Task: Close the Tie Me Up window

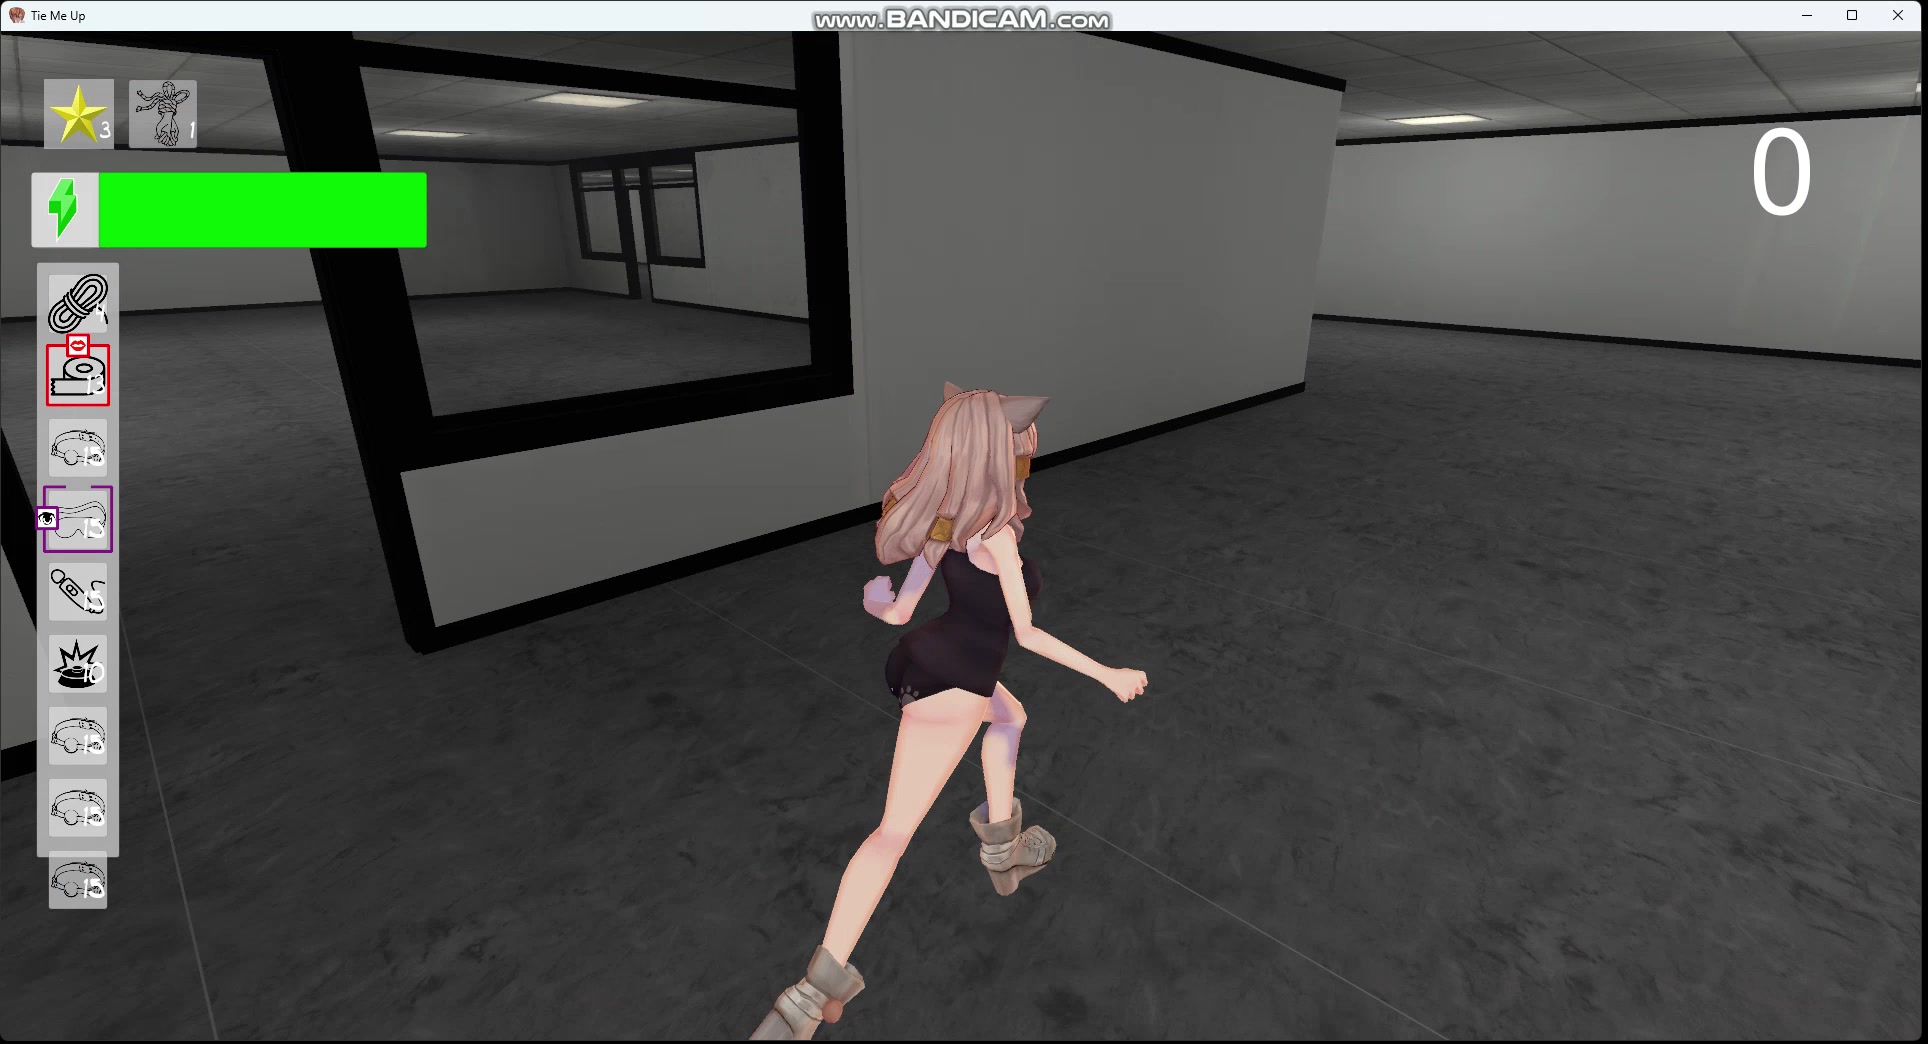Action: click(x=1898, y=15)
